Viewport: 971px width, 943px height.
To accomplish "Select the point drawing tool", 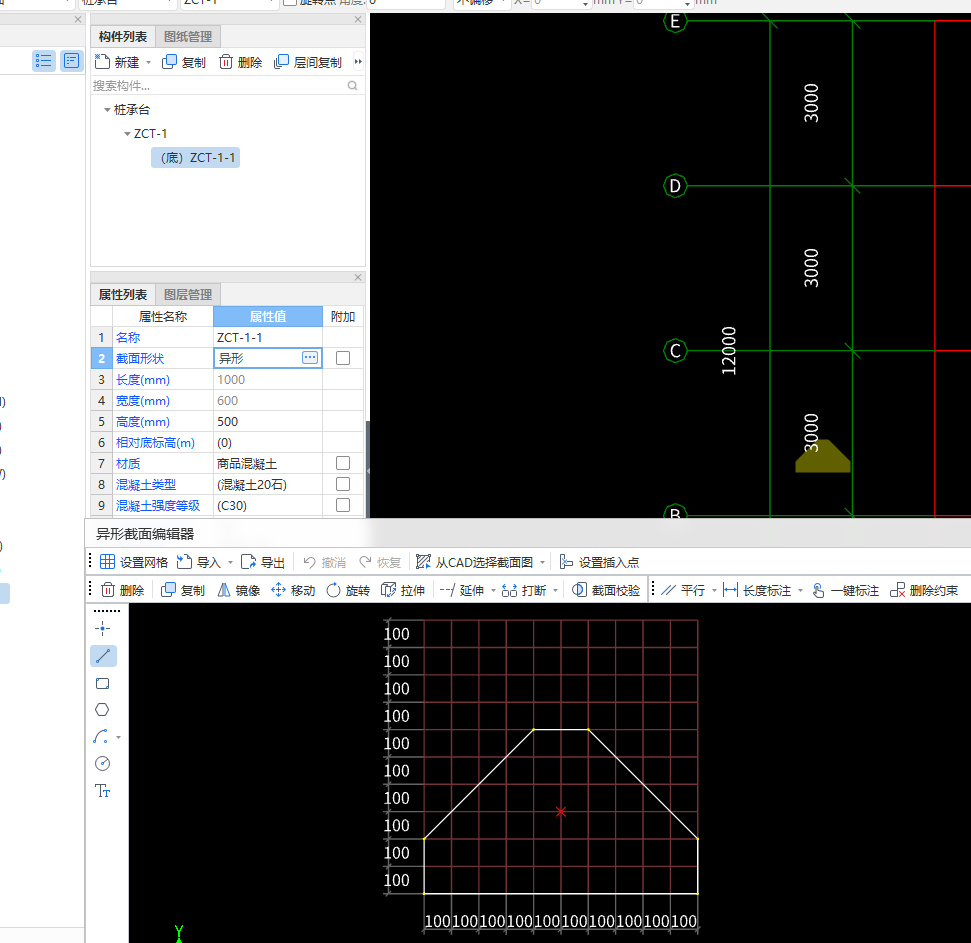I will (x=103, y=628).
